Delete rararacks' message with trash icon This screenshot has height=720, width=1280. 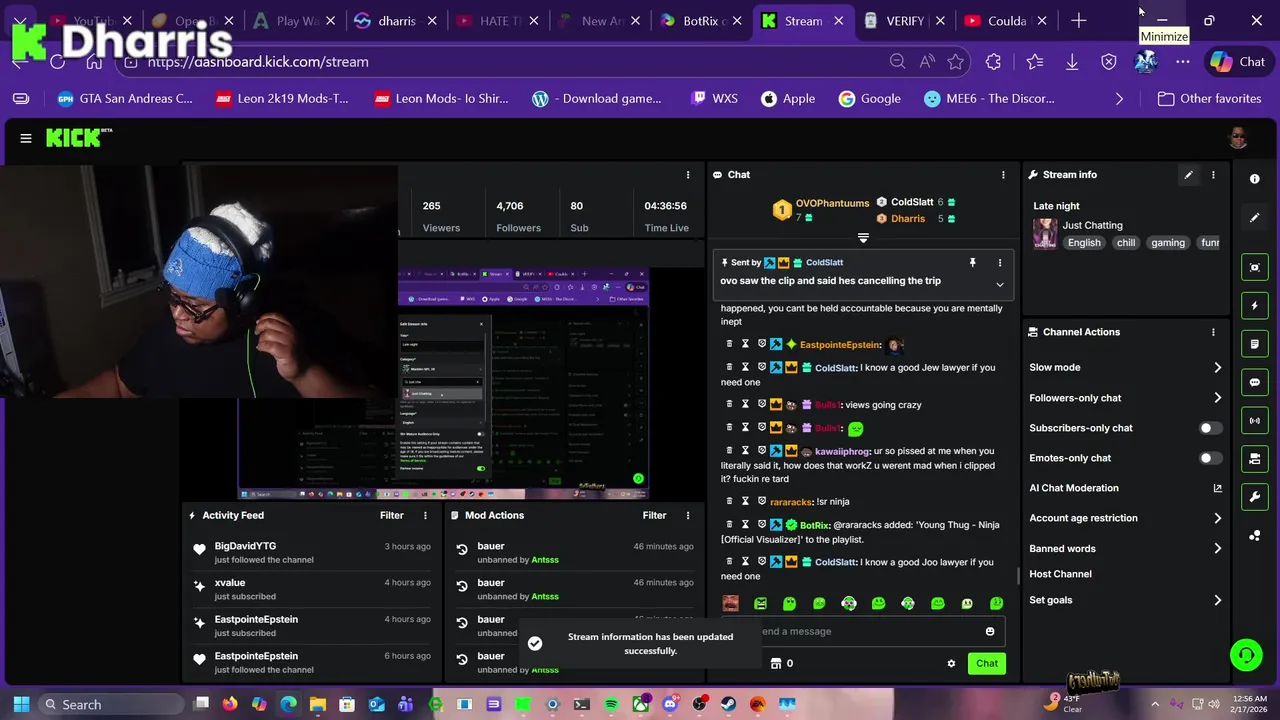[x=730, y=501]
